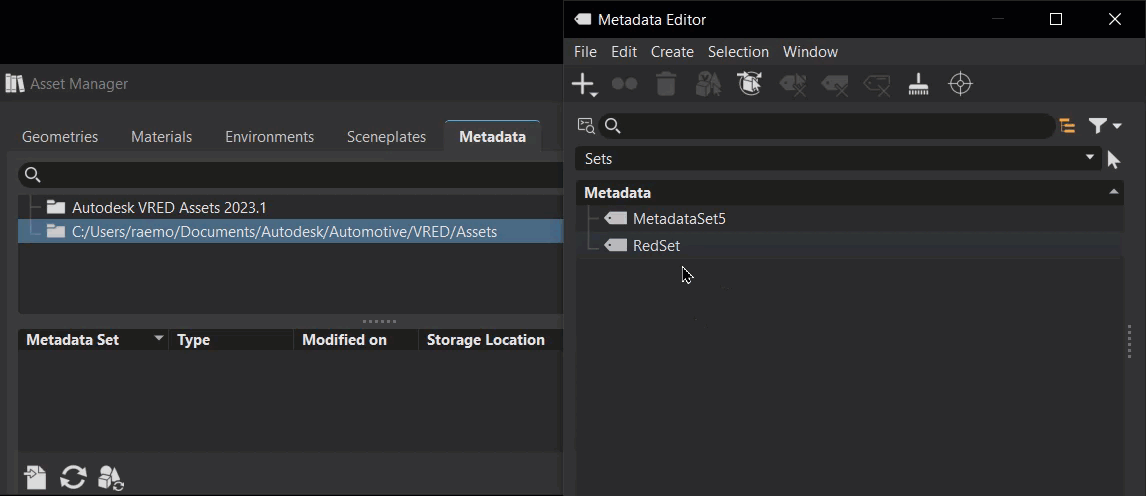
Task: Sort by Modified on column header
Action: coord(345,340)
